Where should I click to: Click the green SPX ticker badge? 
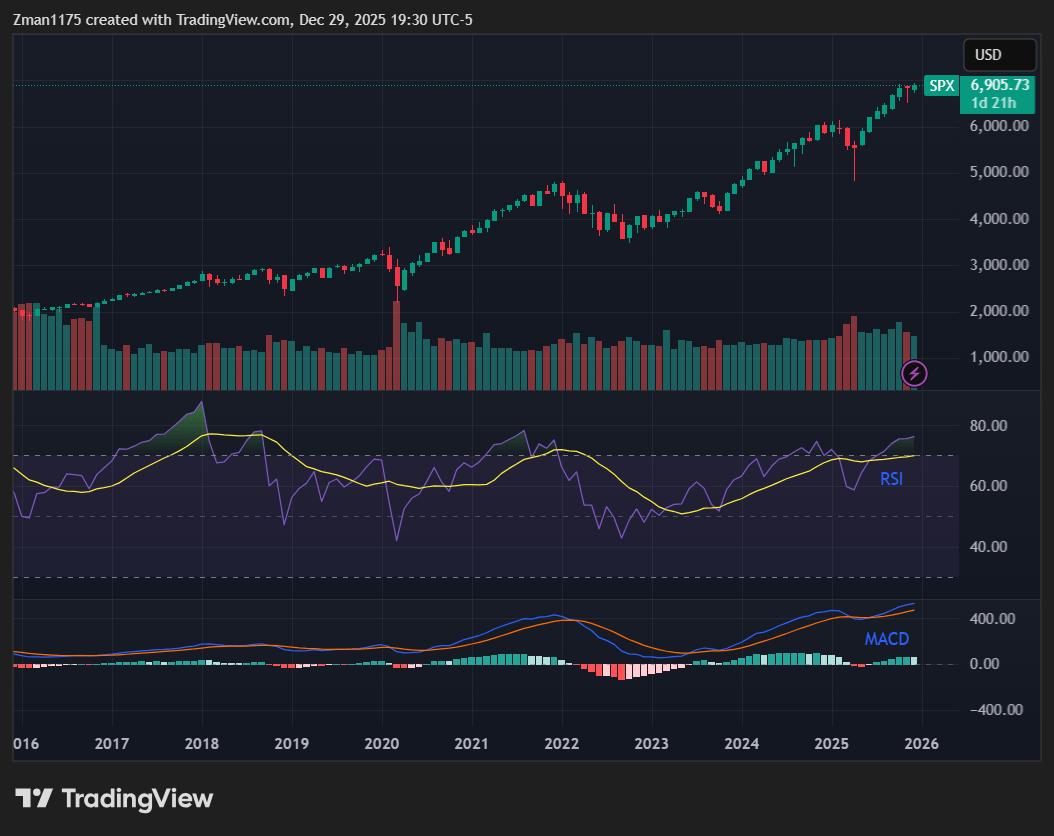pos(940,86)
